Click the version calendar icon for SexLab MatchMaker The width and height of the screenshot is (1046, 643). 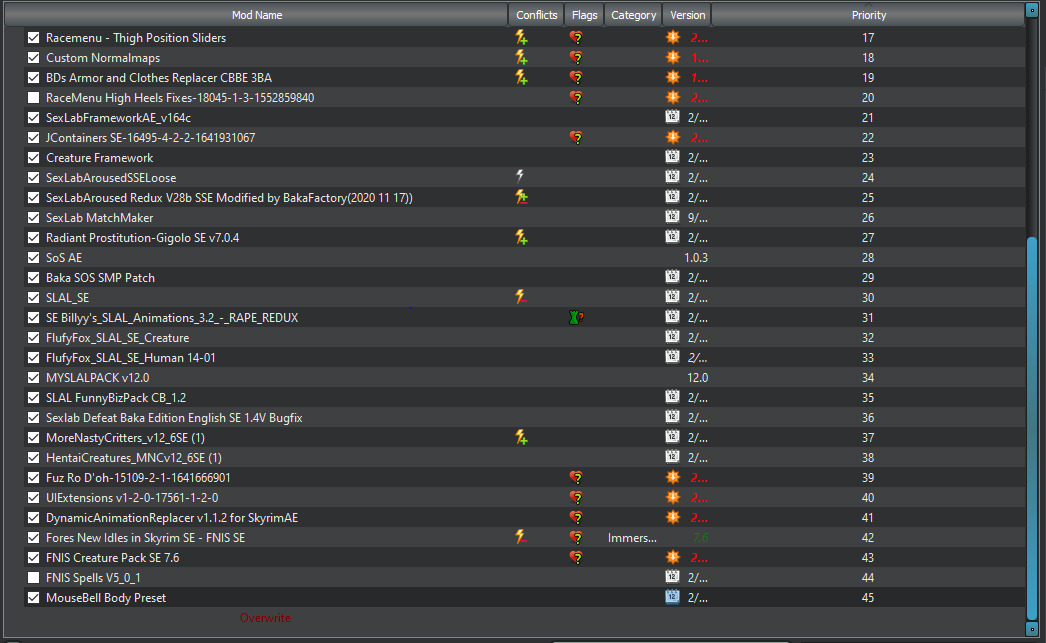point(672,217)
